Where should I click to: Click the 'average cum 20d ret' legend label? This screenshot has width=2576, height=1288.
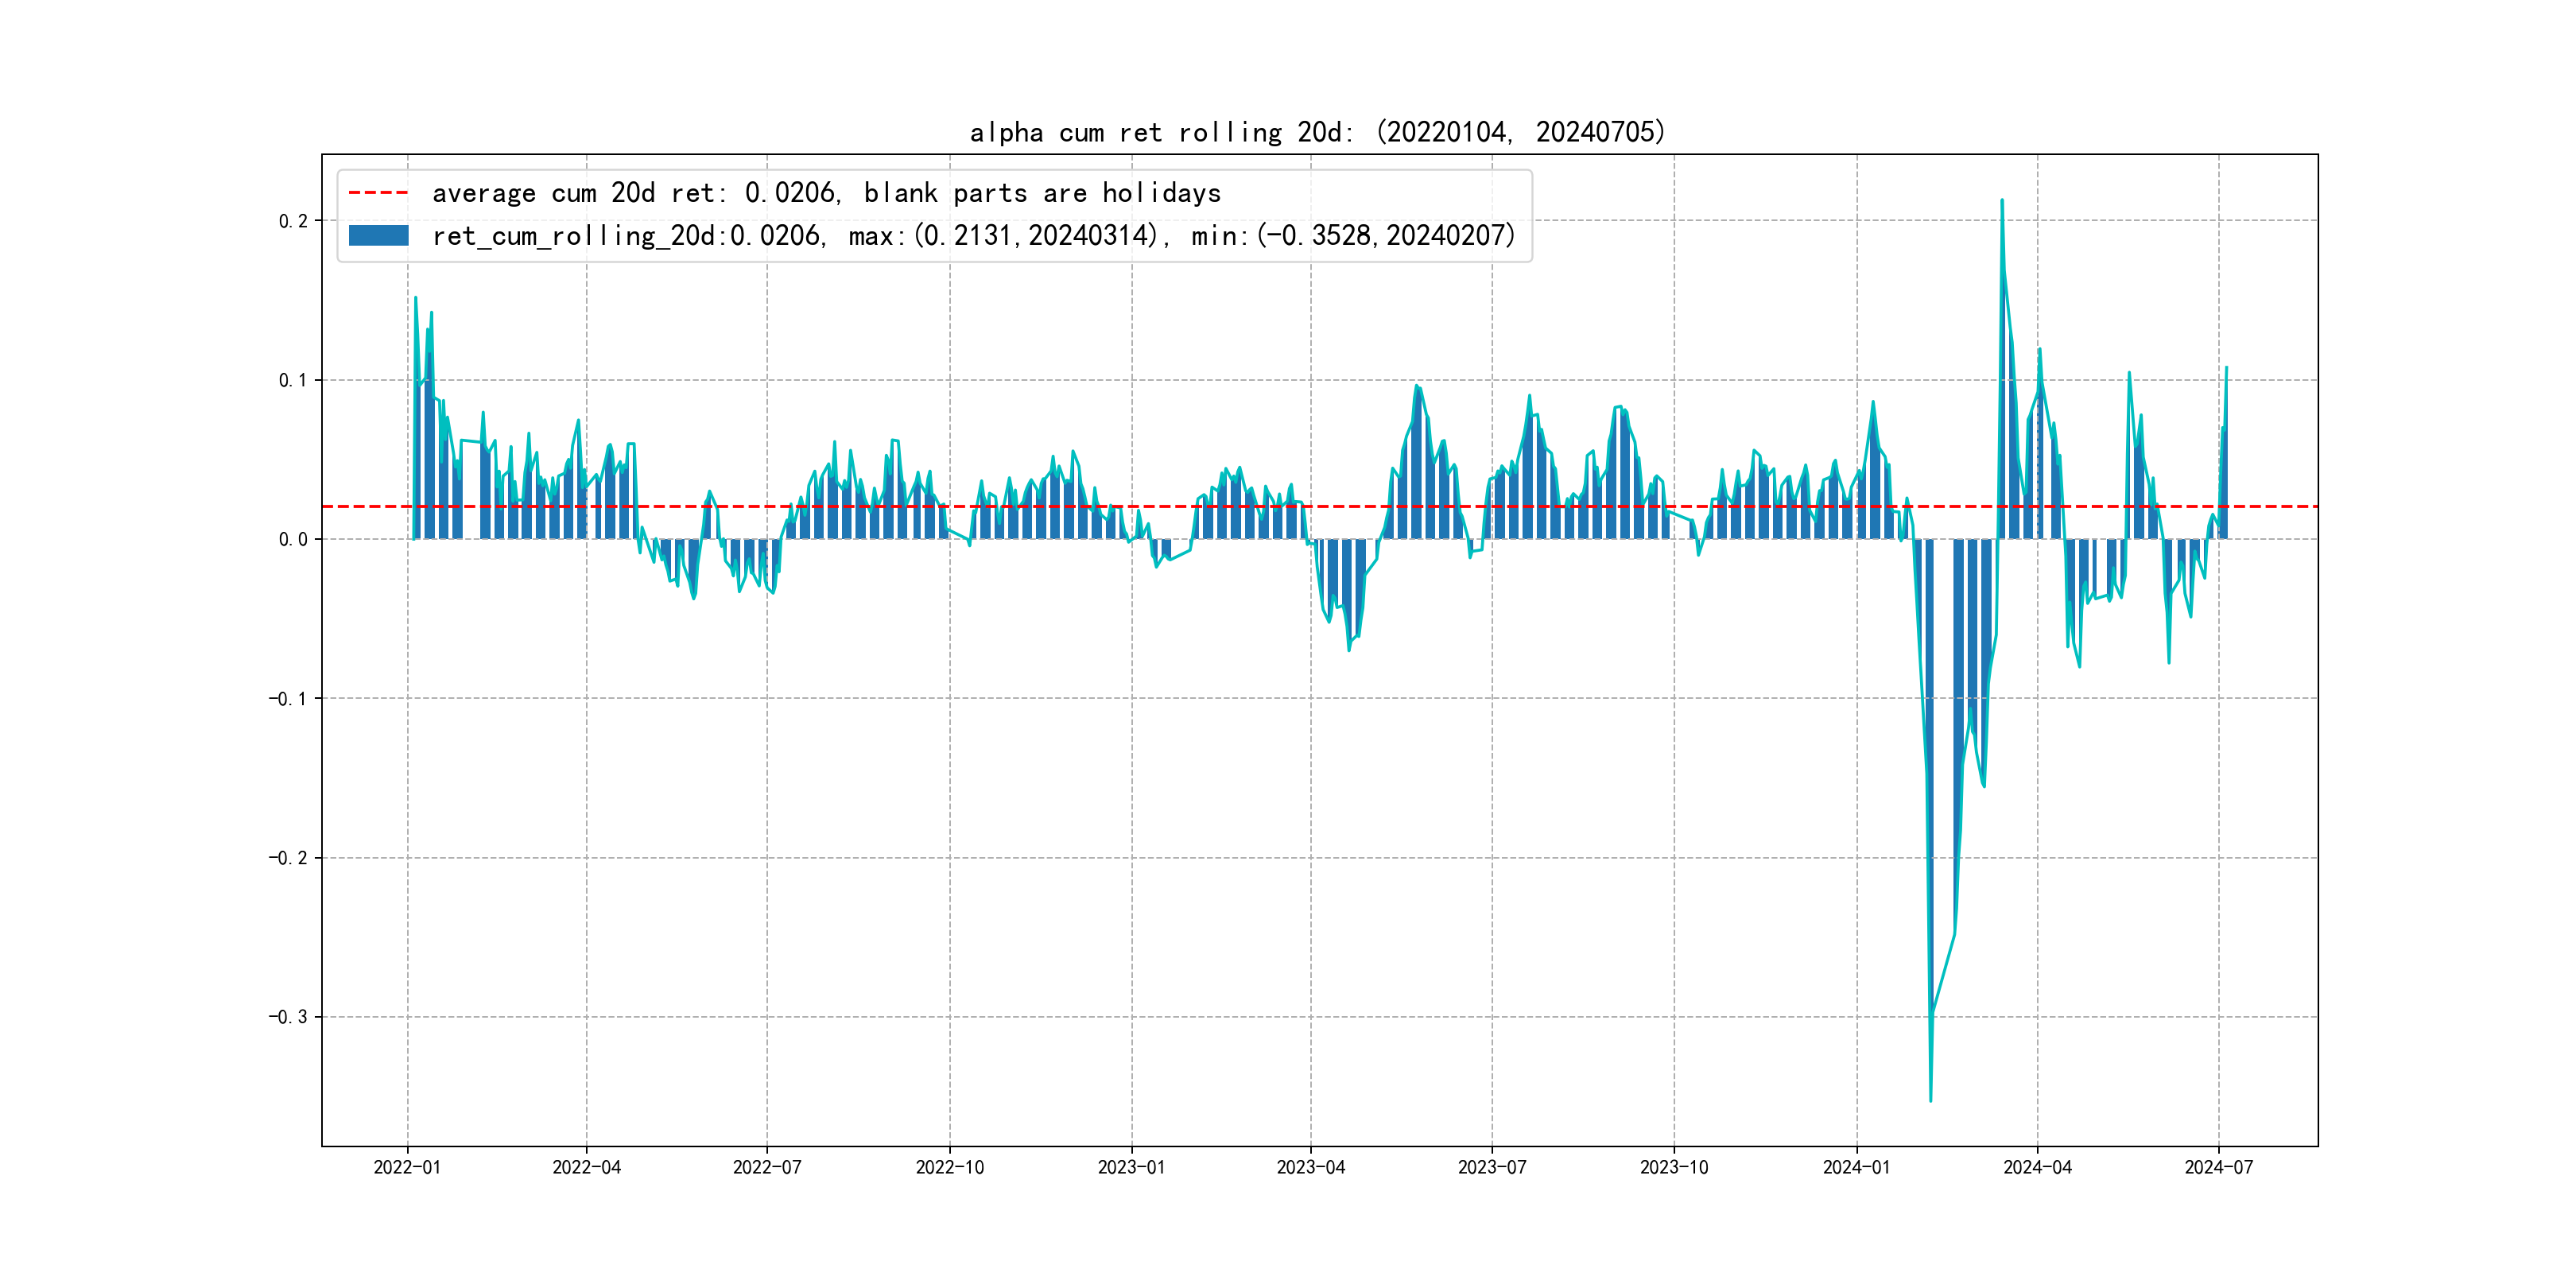click(x=826, y=192)
